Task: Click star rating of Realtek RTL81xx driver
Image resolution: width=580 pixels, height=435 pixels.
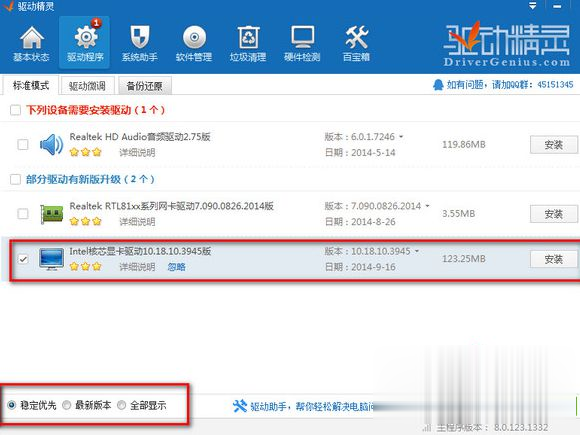Action: click(x=85, y=221)
